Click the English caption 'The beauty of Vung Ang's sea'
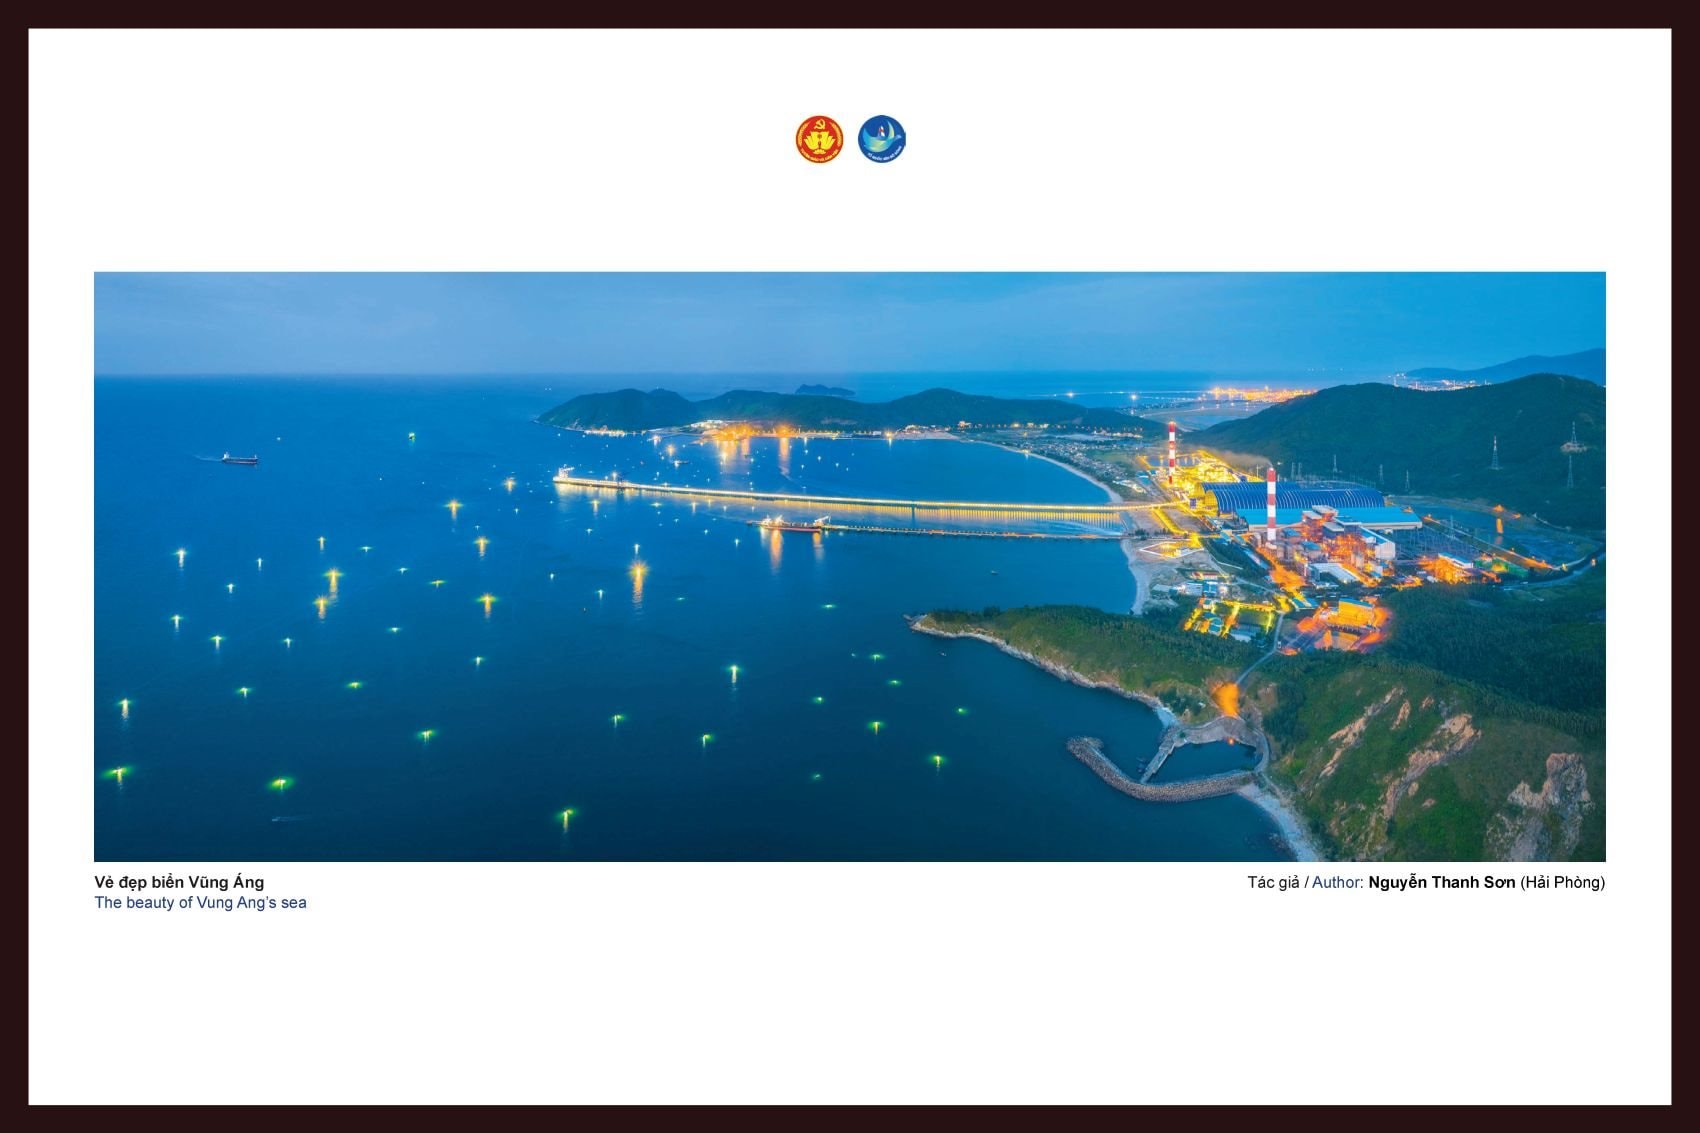Screen dimensions: 1700x1133 click(200, 902)
